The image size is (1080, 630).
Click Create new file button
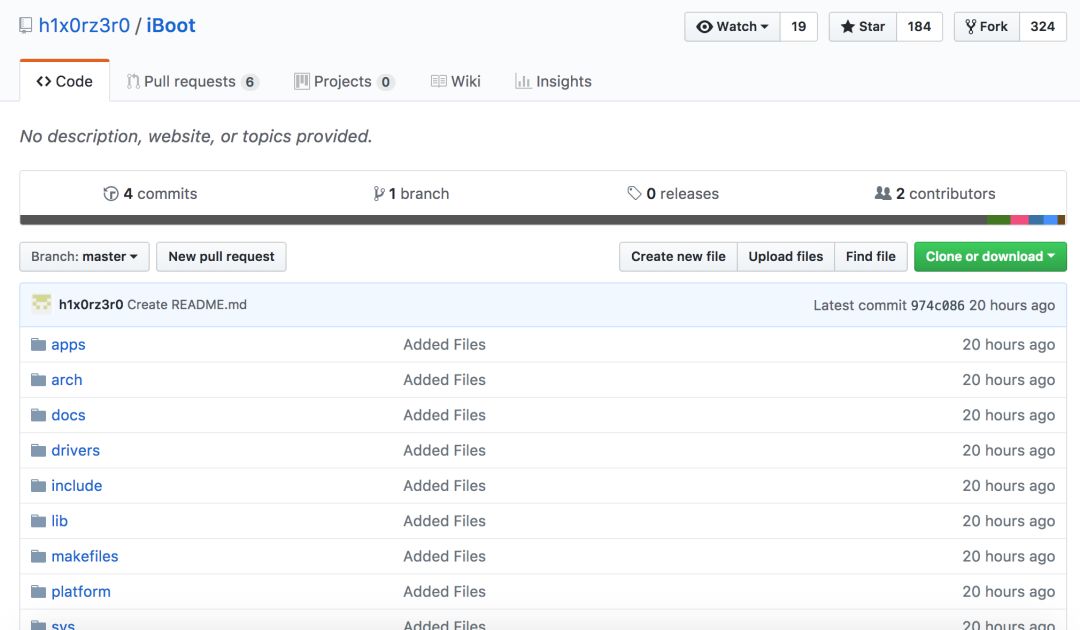point(678,257)
